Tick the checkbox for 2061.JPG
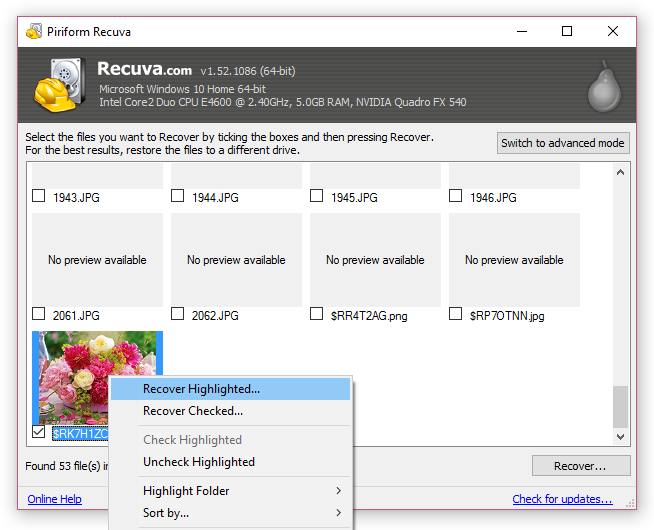654x530 pixels. (x=38, y=314)
